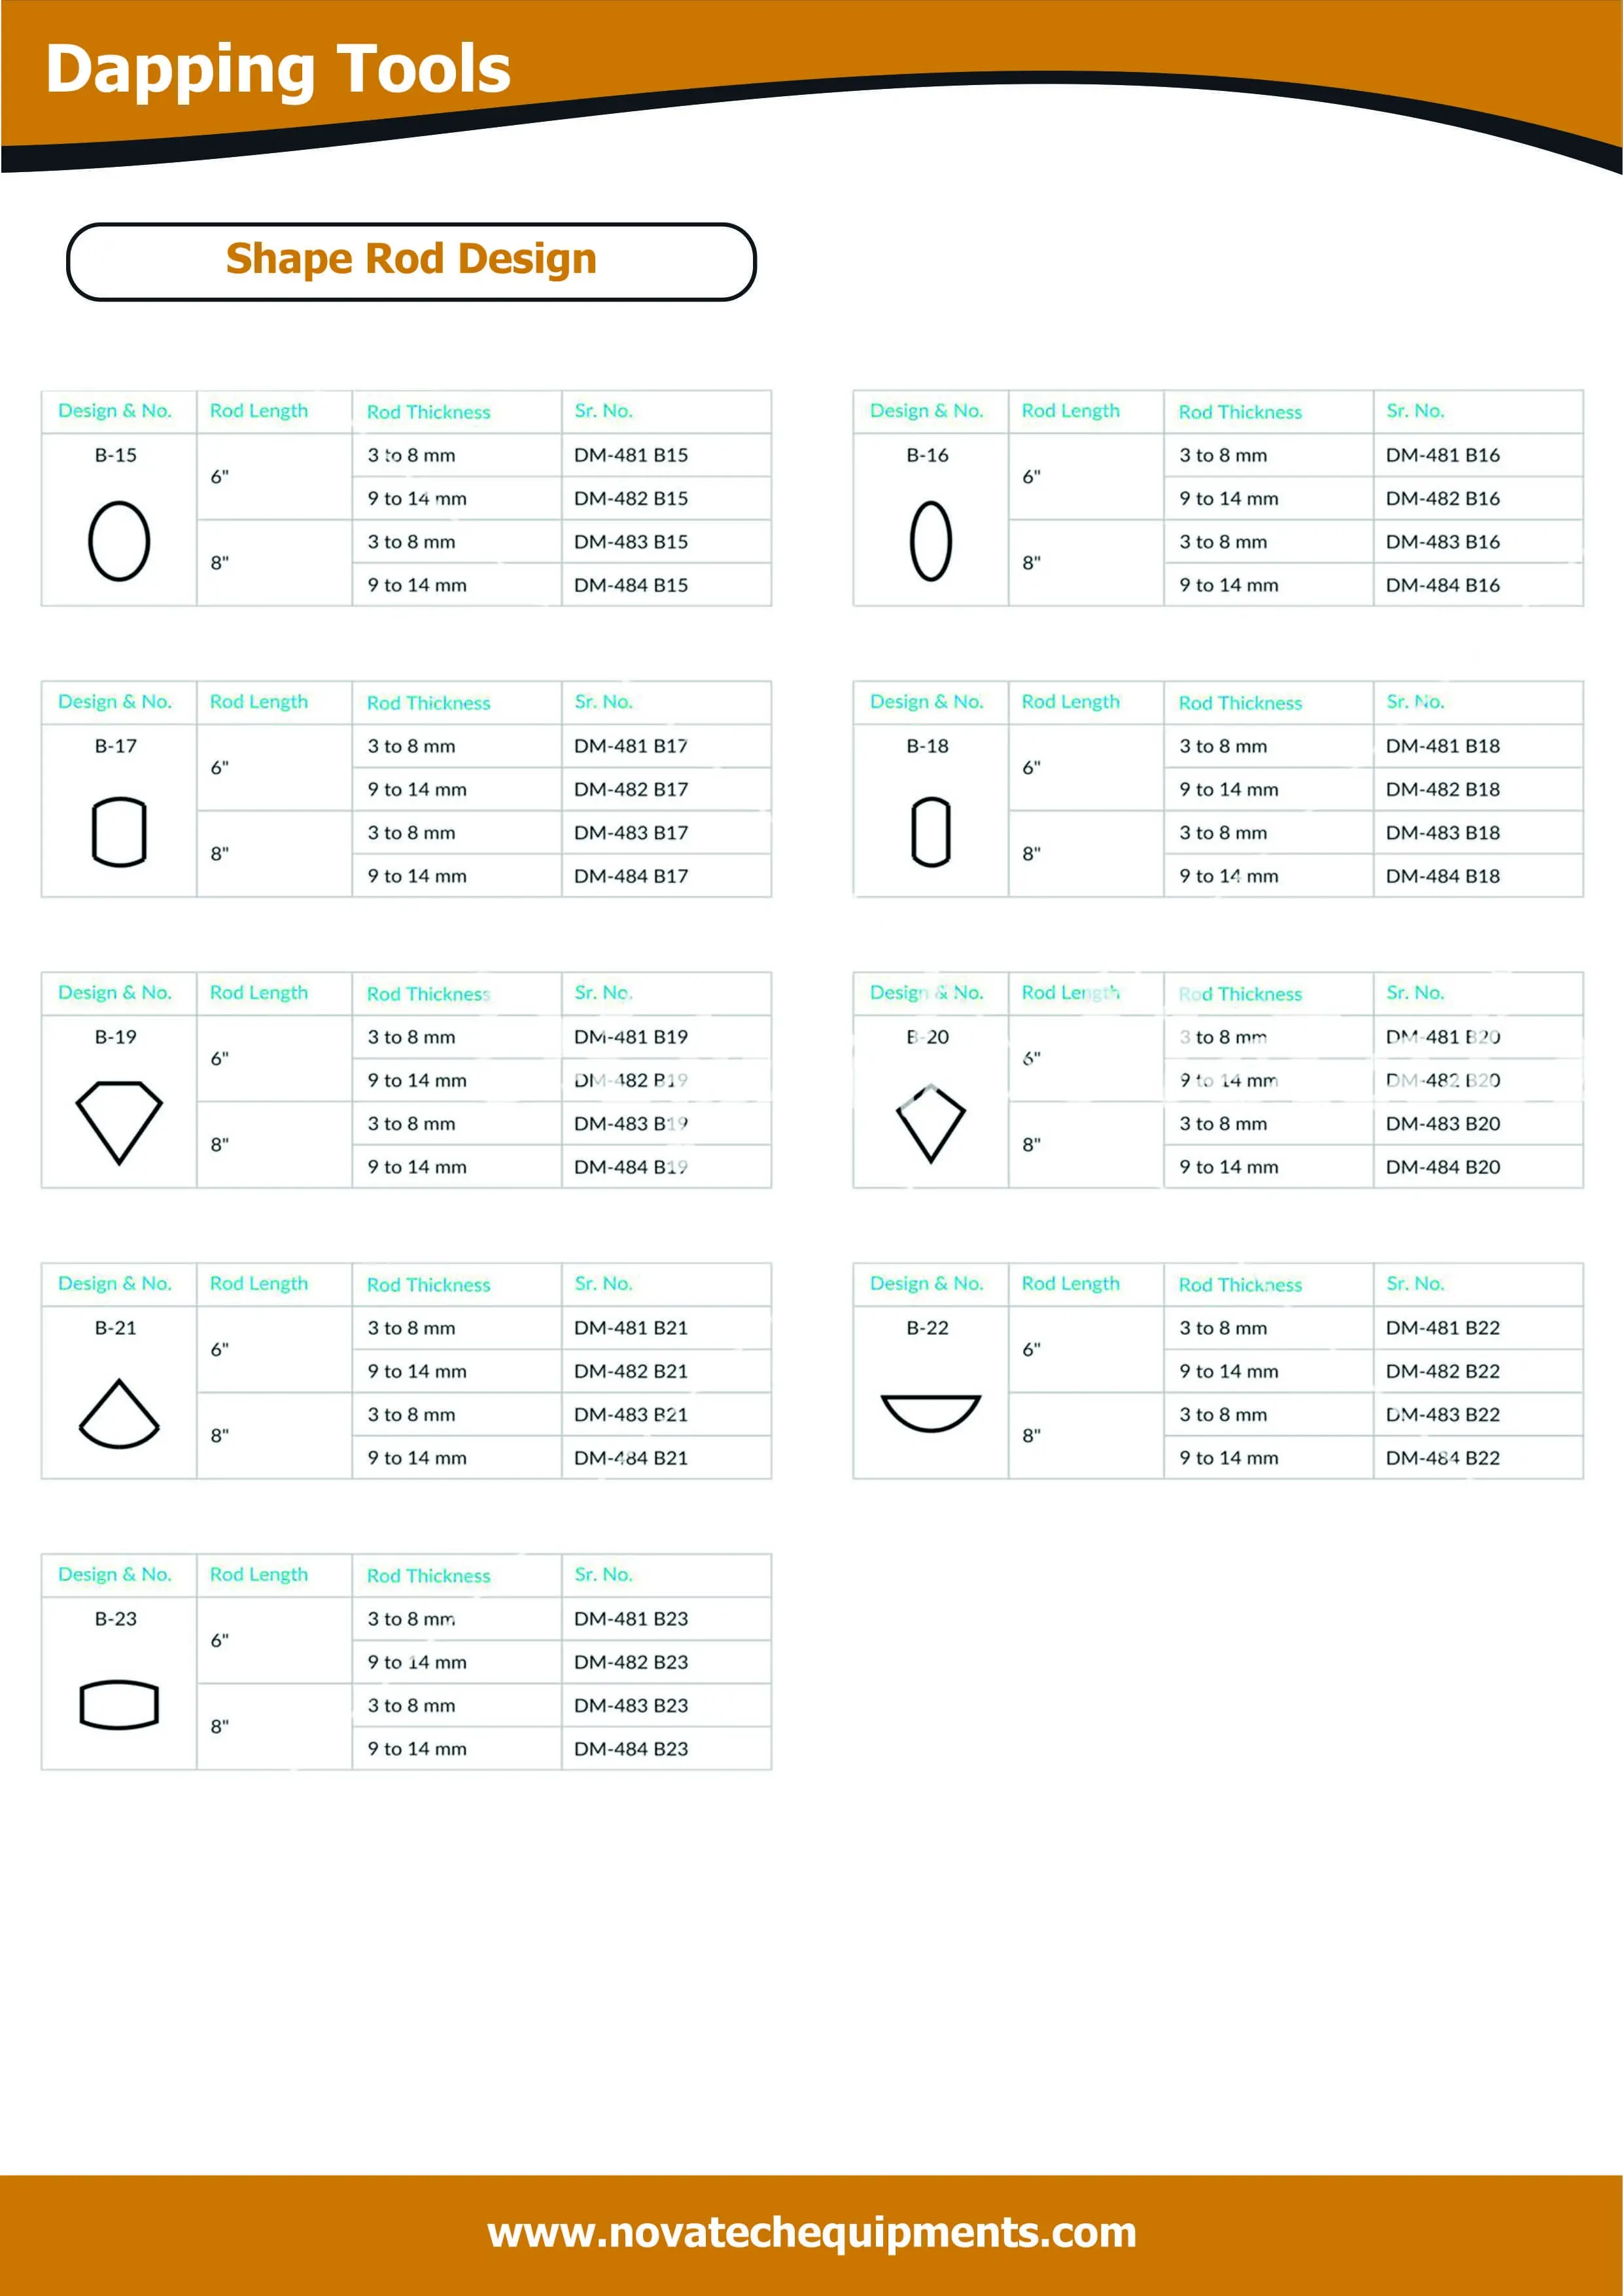
Task: Click the B-20 kite shape icon
Action: (930, 1122)
